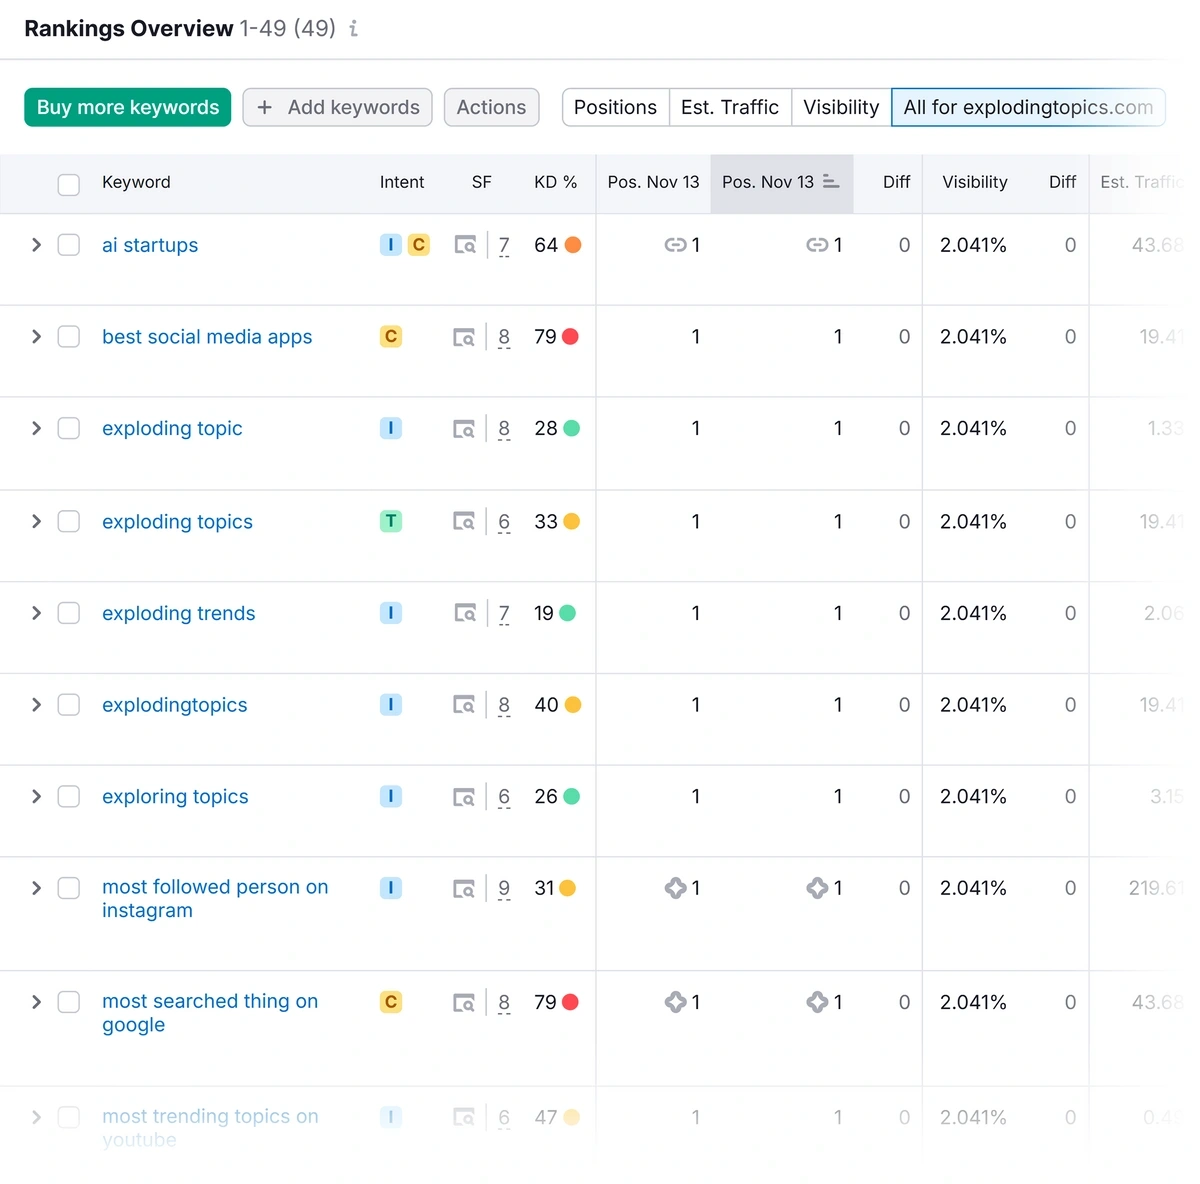The height and width of the screenshot is (1184, 1200).
Task: Click green KD dot for exploding topic
Action: tap(571, 428)
